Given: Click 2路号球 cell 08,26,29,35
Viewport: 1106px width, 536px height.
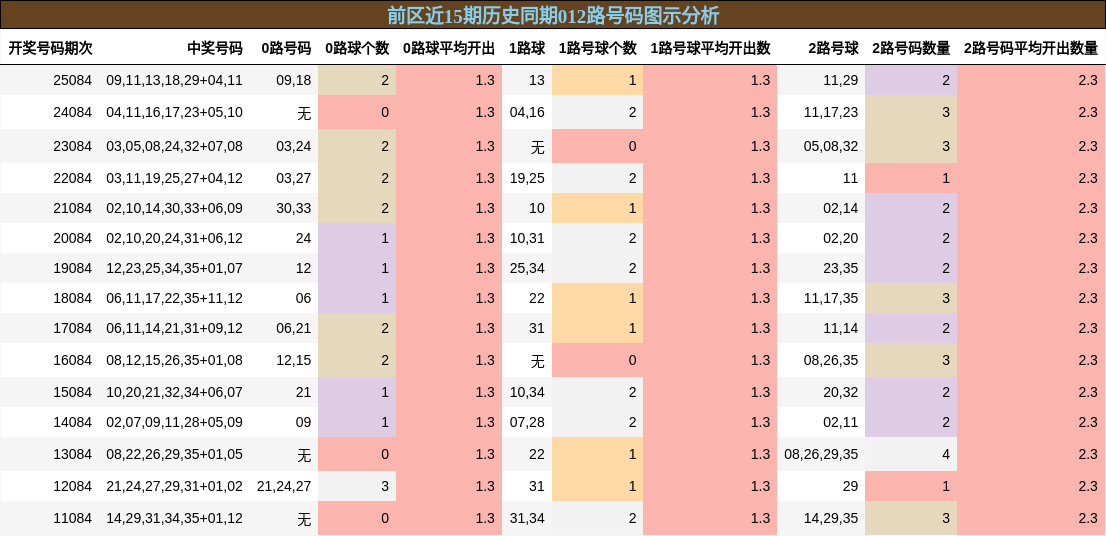Looking at the screenshot, I should pyautogui.click(x=821, y=454).
